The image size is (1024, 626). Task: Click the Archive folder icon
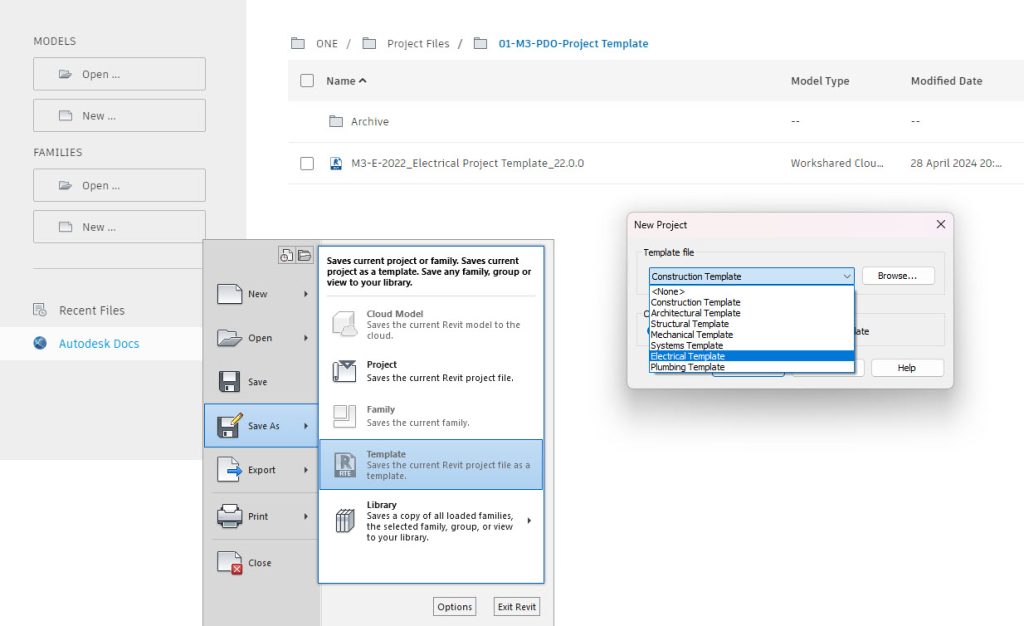click(336, 121)
